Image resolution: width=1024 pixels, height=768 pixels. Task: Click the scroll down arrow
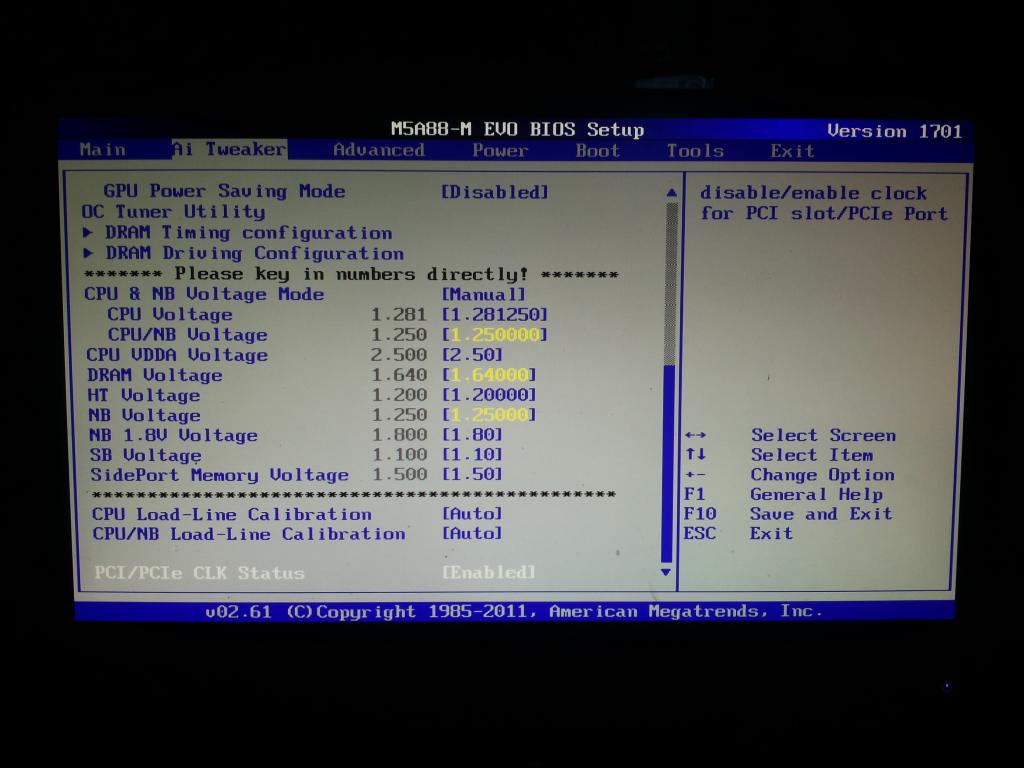(666, 572)
